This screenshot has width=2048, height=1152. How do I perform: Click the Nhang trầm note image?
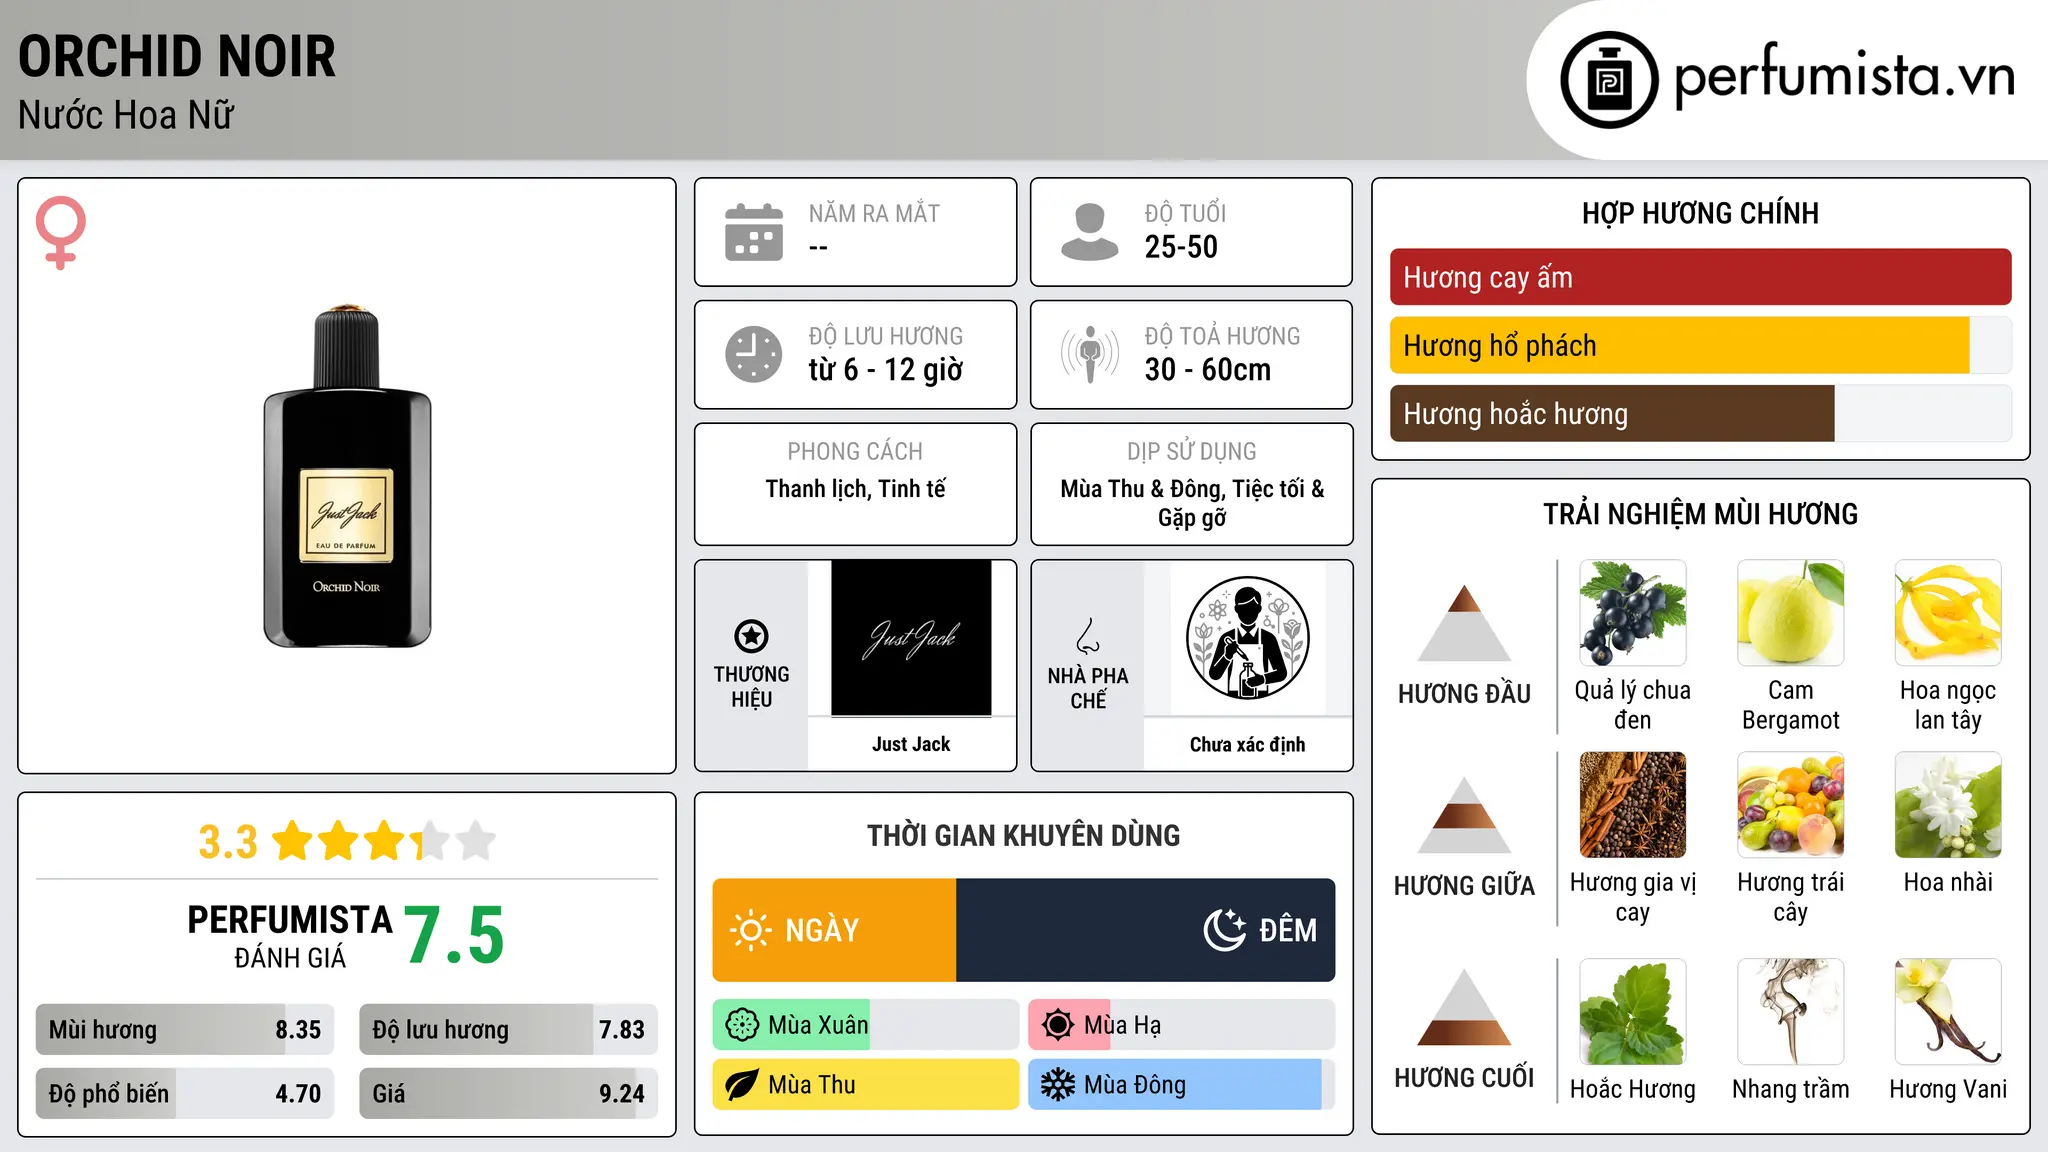pos(1791,1012)
